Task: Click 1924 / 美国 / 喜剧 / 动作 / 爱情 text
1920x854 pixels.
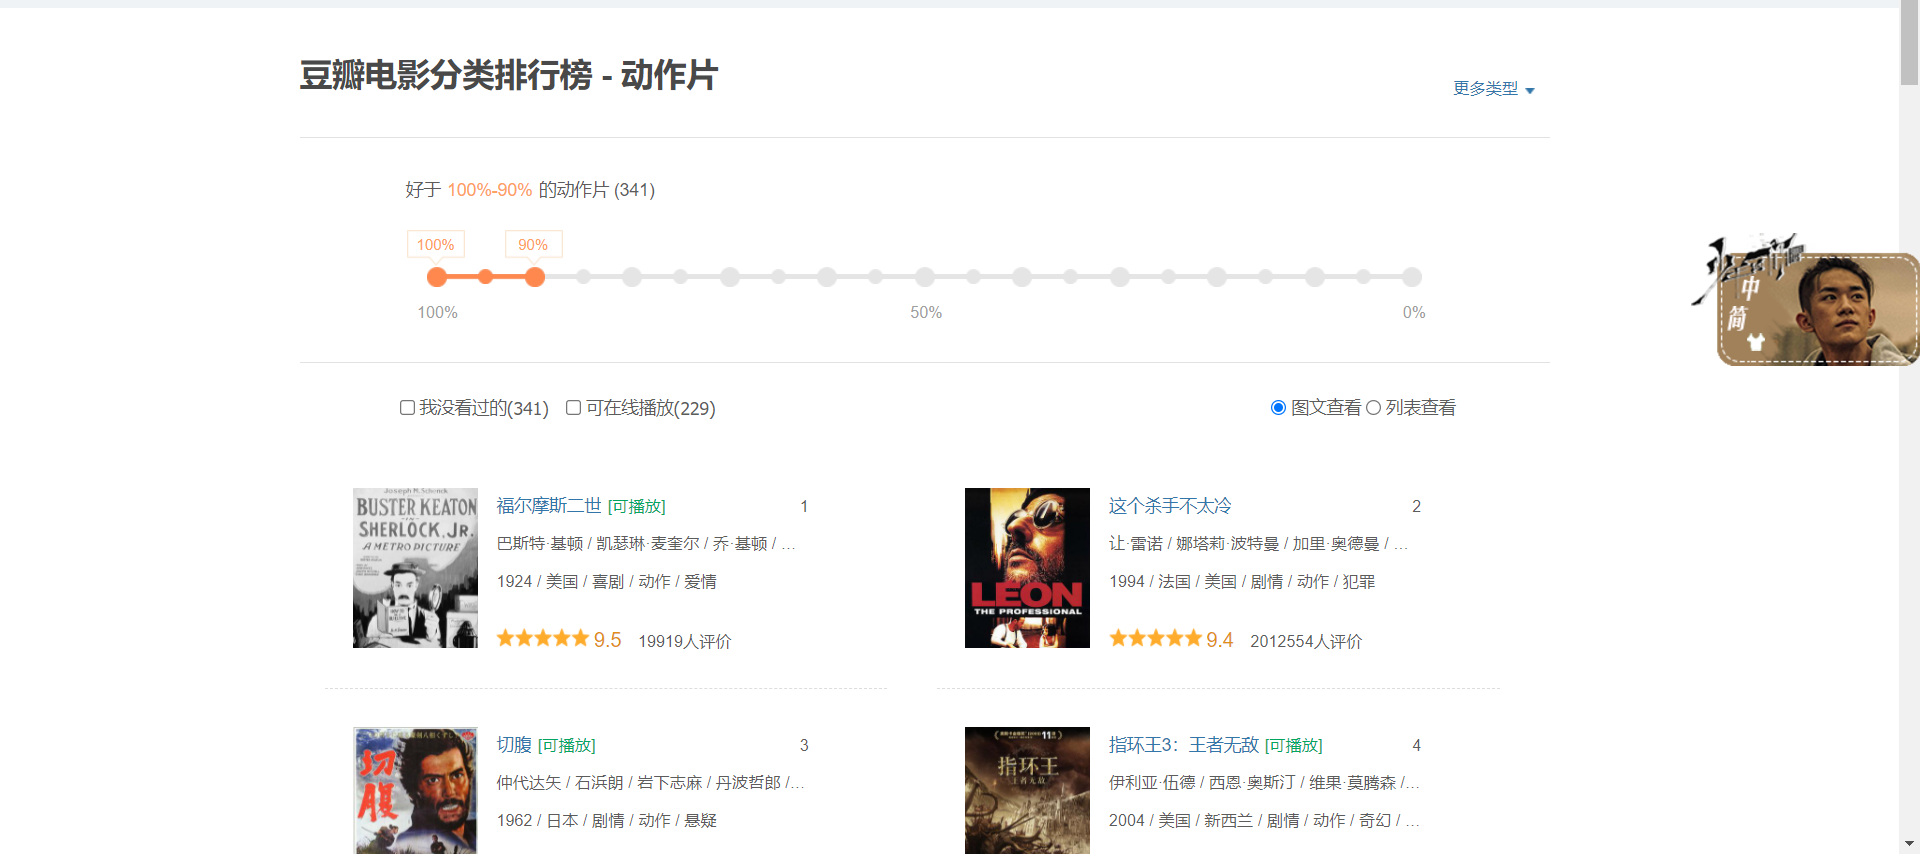Action: 607,582
